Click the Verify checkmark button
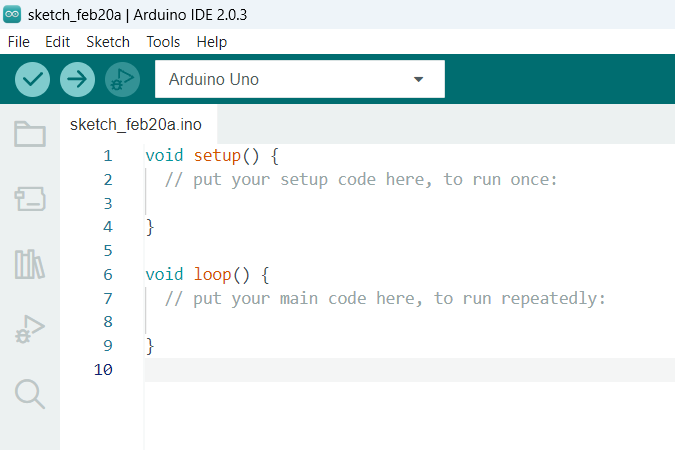This screenshot has width=675, height=450. pos(32,79)
